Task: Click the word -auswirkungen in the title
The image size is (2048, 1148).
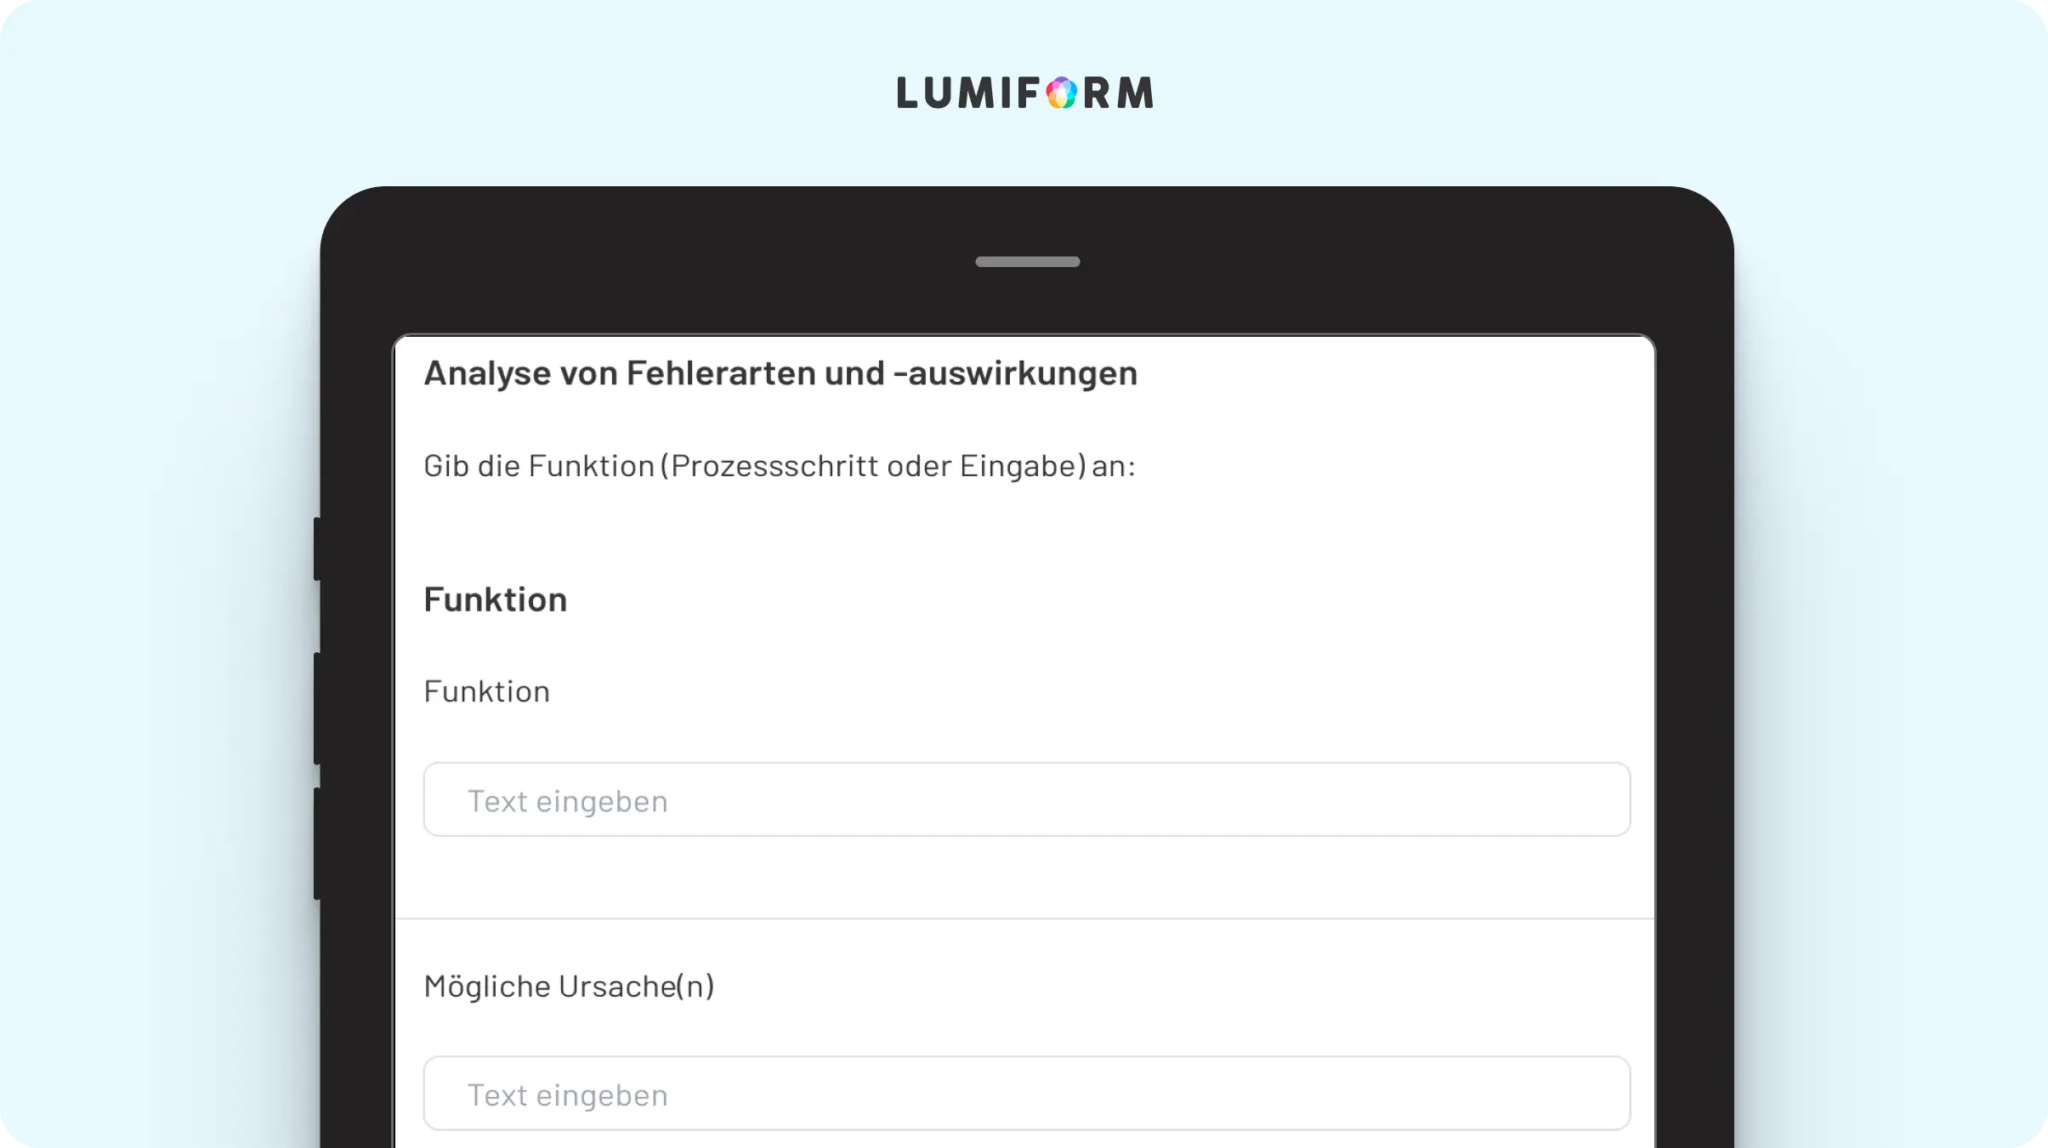Action: coord(1015,373)
